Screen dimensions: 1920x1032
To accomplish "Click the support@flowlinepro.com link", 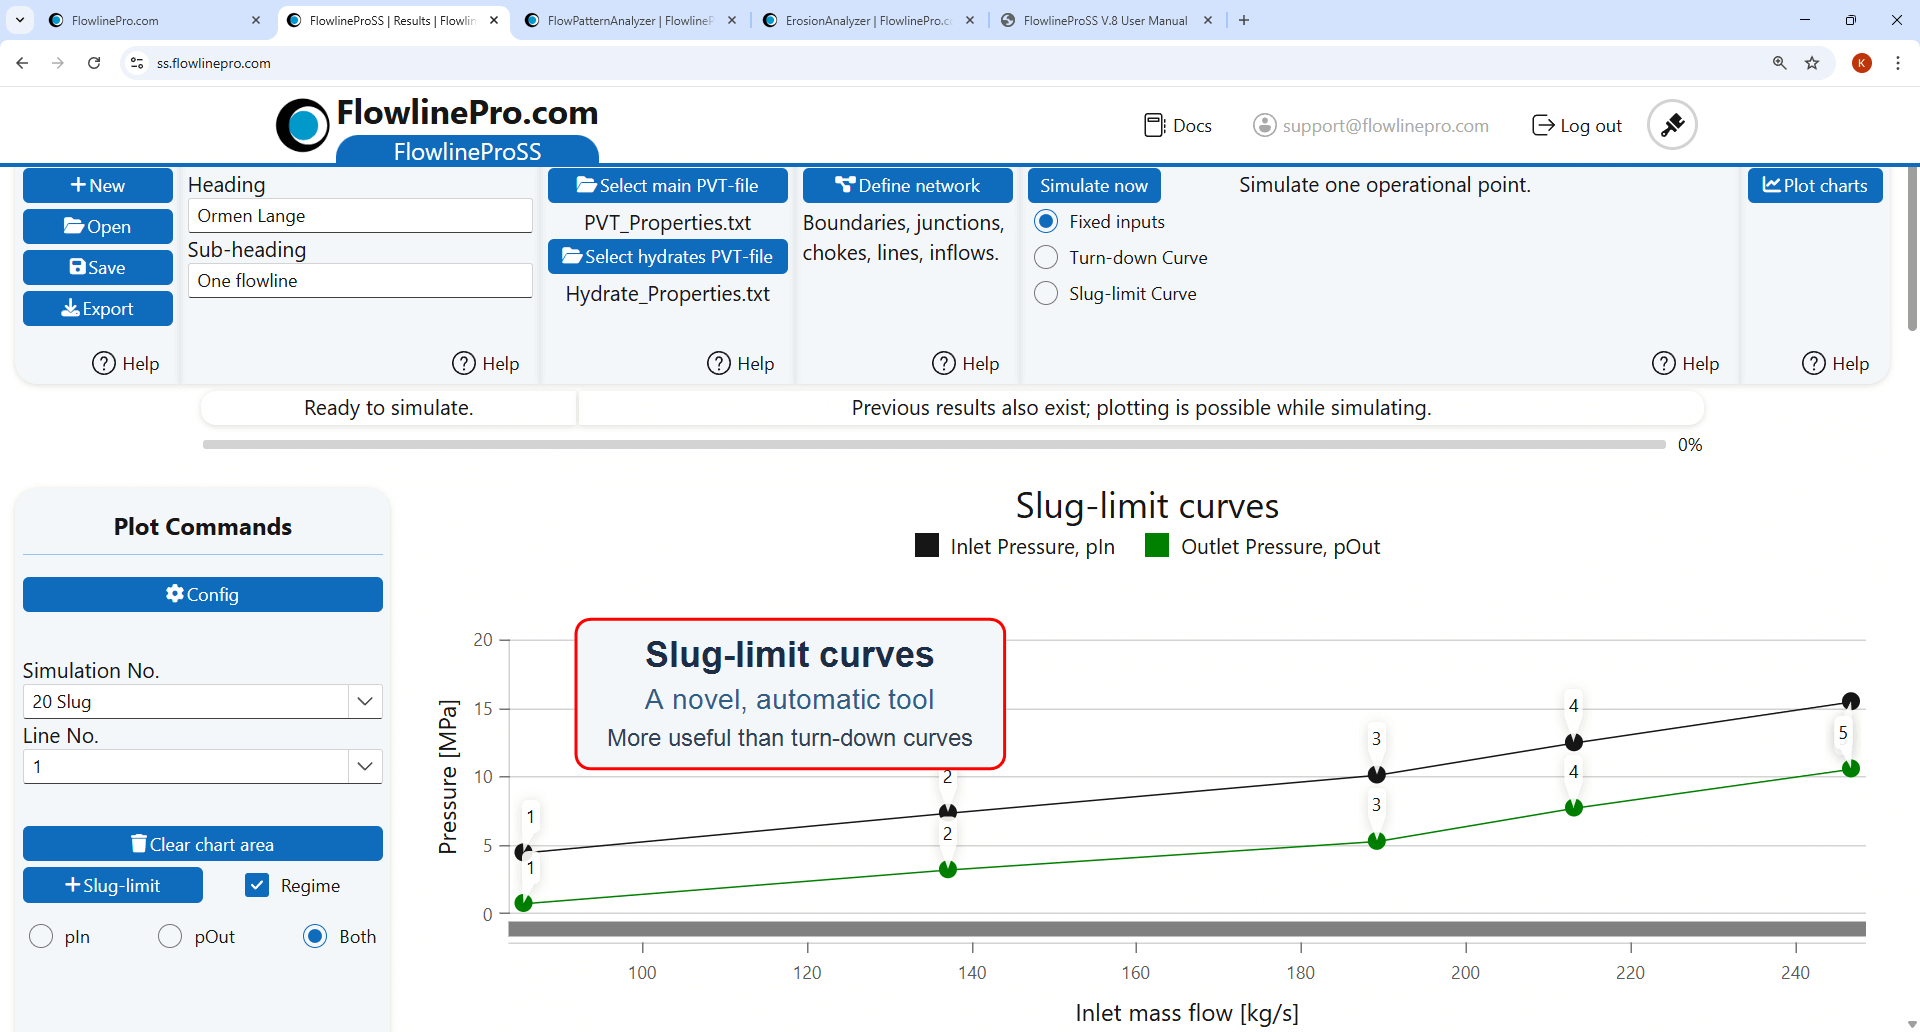I will point(1385,125).
